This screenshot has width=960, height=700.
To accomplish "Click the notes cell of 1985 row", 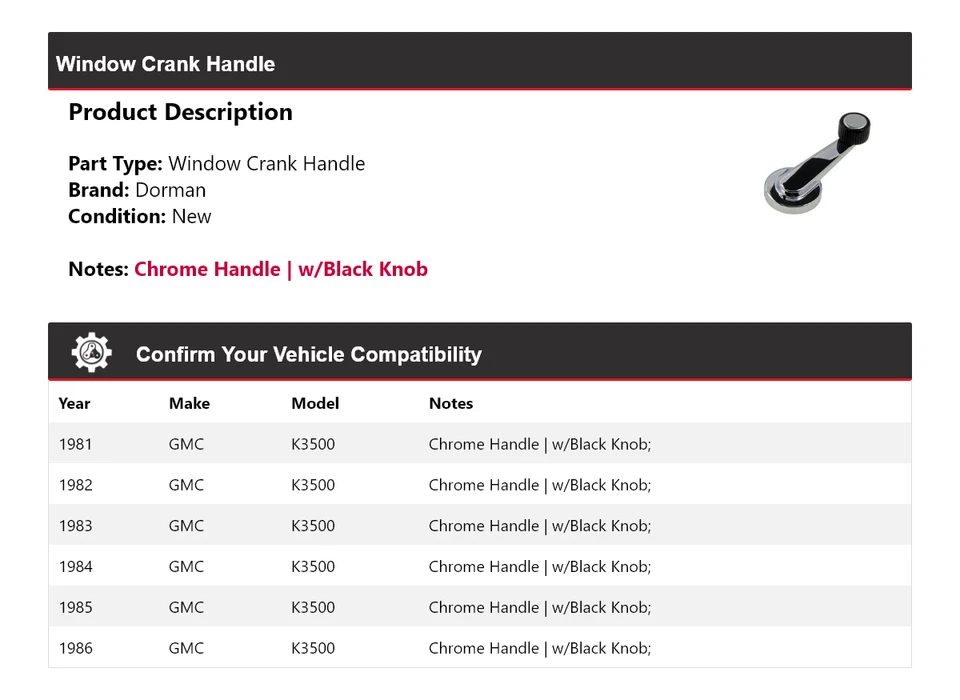I will [x=539, y=608].
